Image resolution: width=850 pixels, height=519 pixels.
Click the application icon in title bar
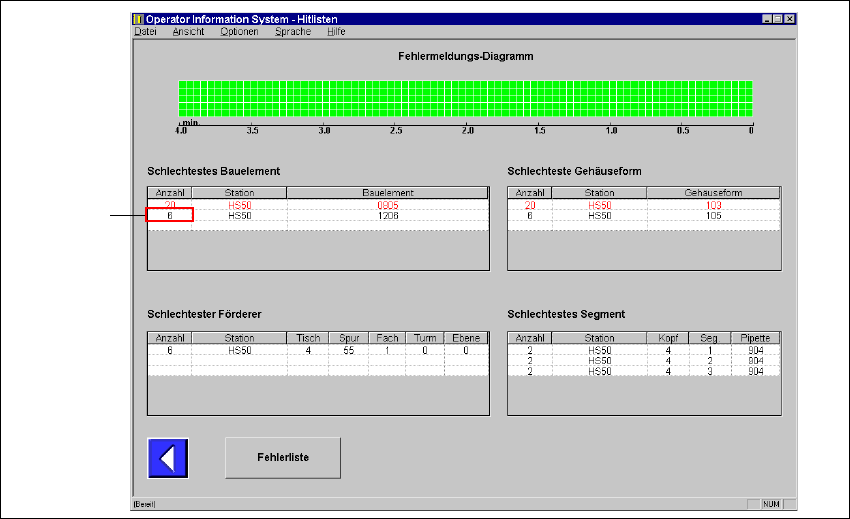click(139, 19)
